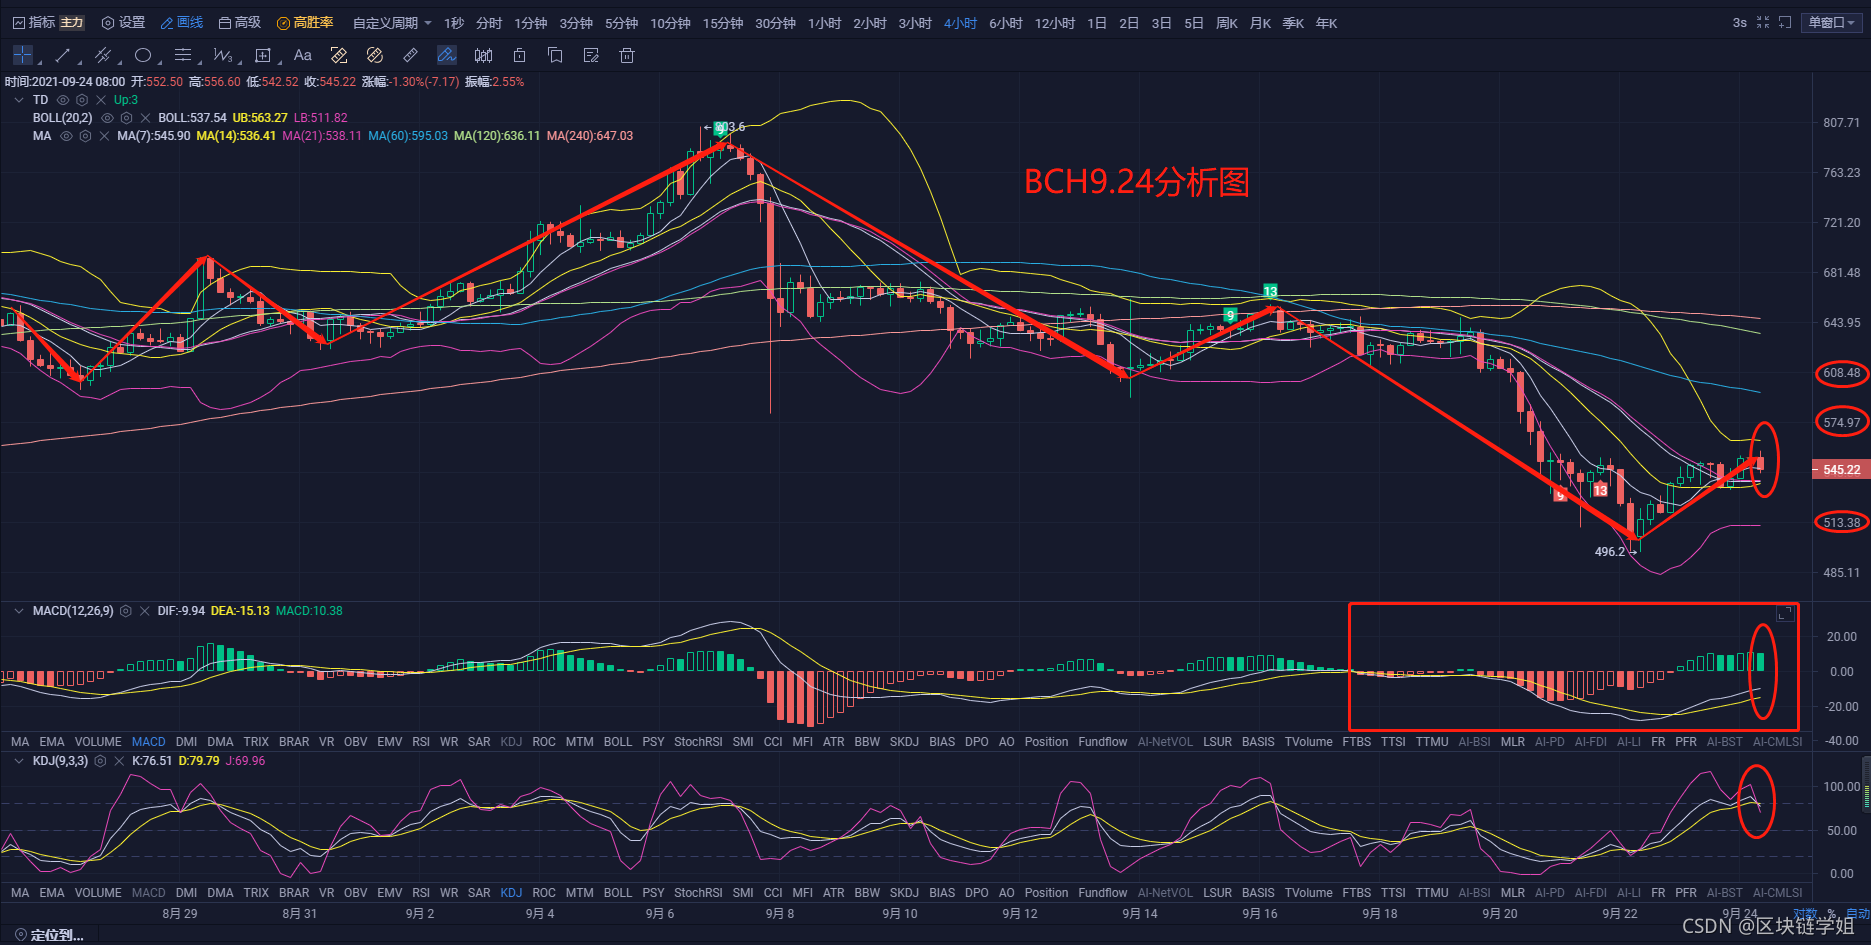1871x945 pixels.
Task: Open the 单窗口 window layout dropdown
Action: (x=1832, y=22)
